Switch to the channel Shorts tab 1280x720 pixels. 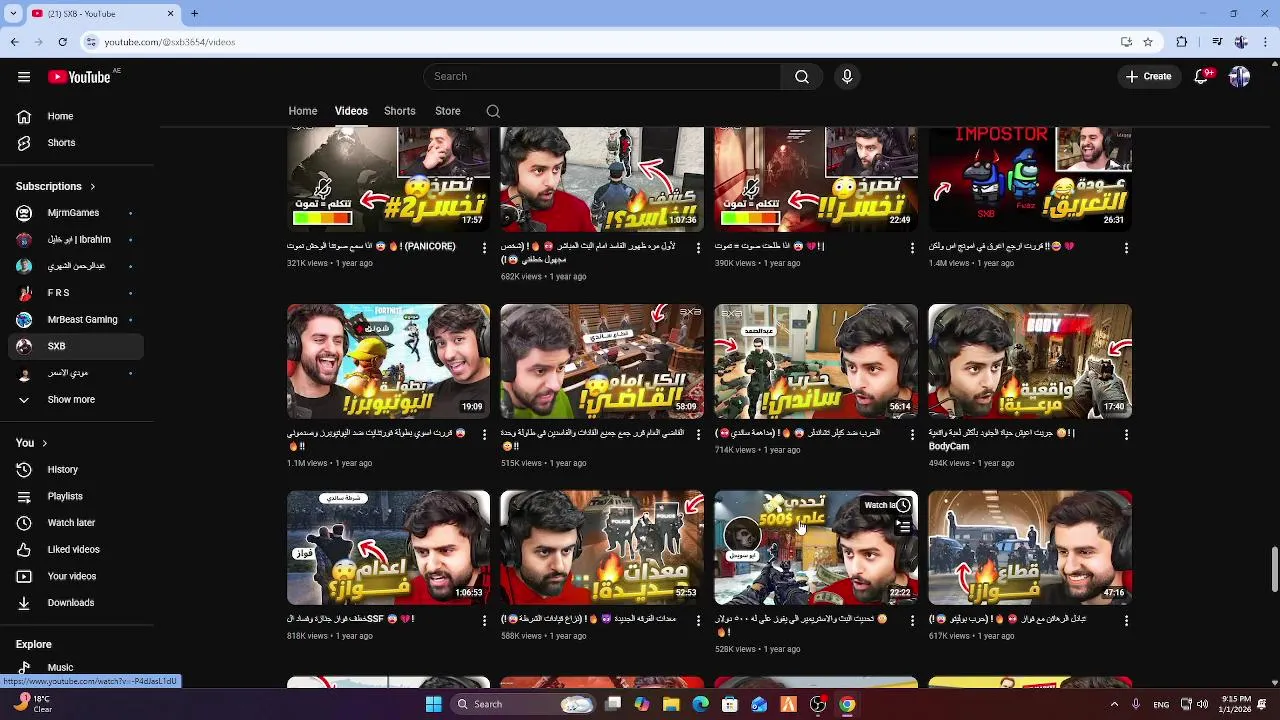point(400,111)
